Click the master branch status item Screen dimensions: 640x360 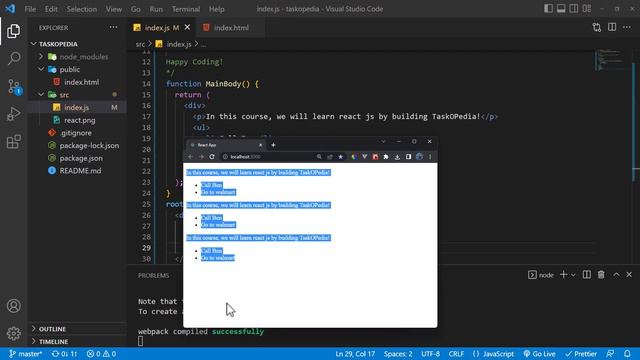click(25, 353)
